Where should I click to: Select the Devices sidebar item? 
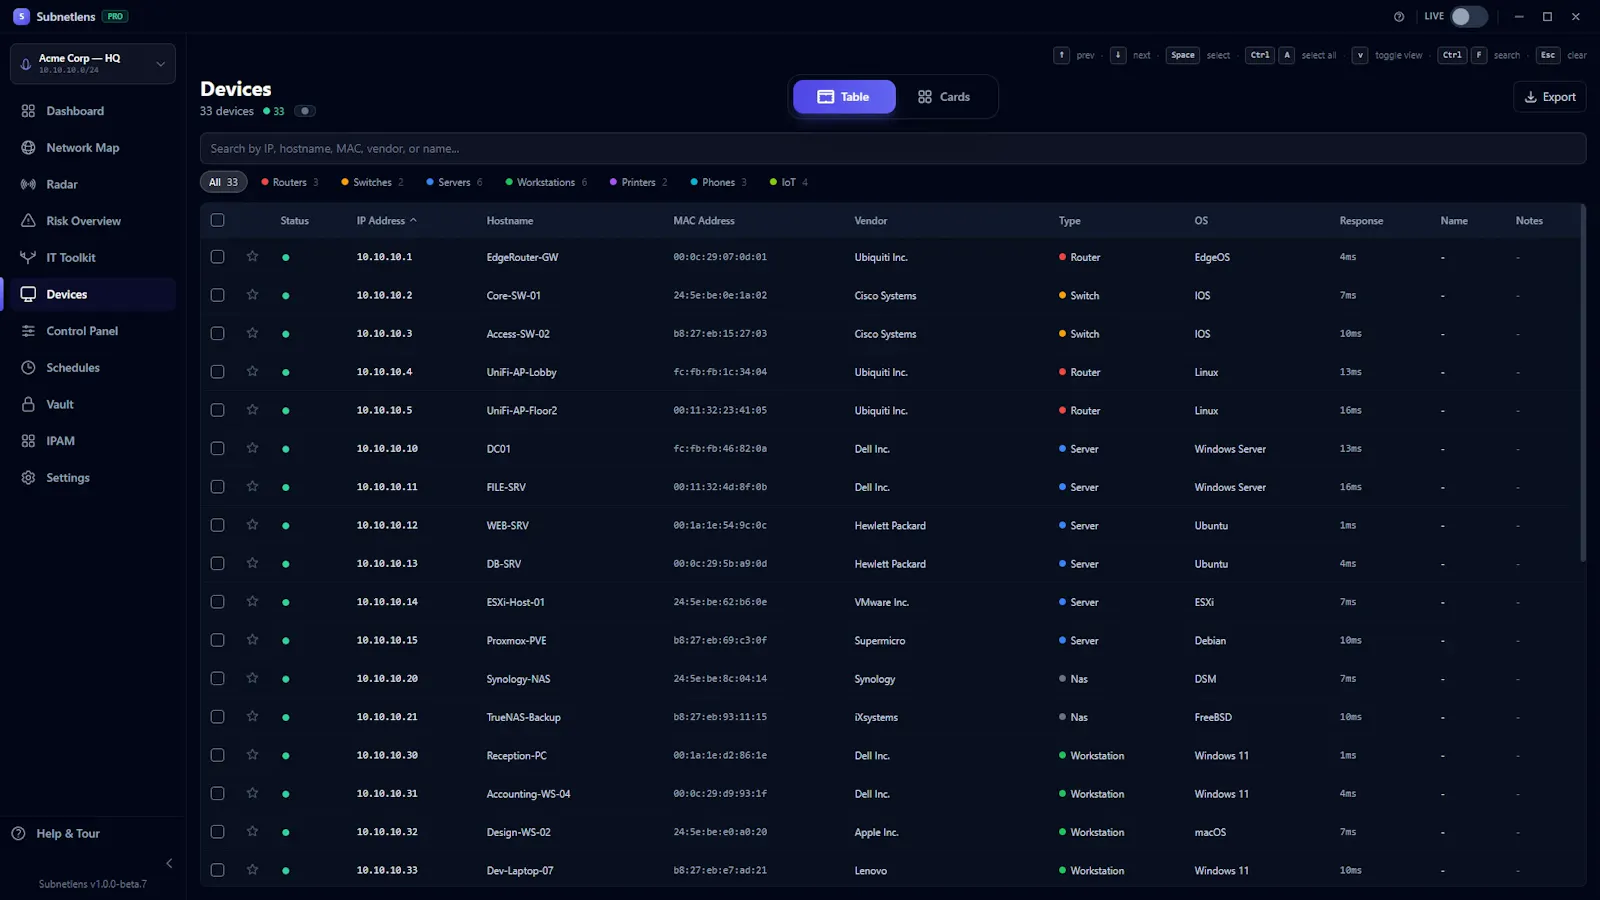[x=92, y=294]
